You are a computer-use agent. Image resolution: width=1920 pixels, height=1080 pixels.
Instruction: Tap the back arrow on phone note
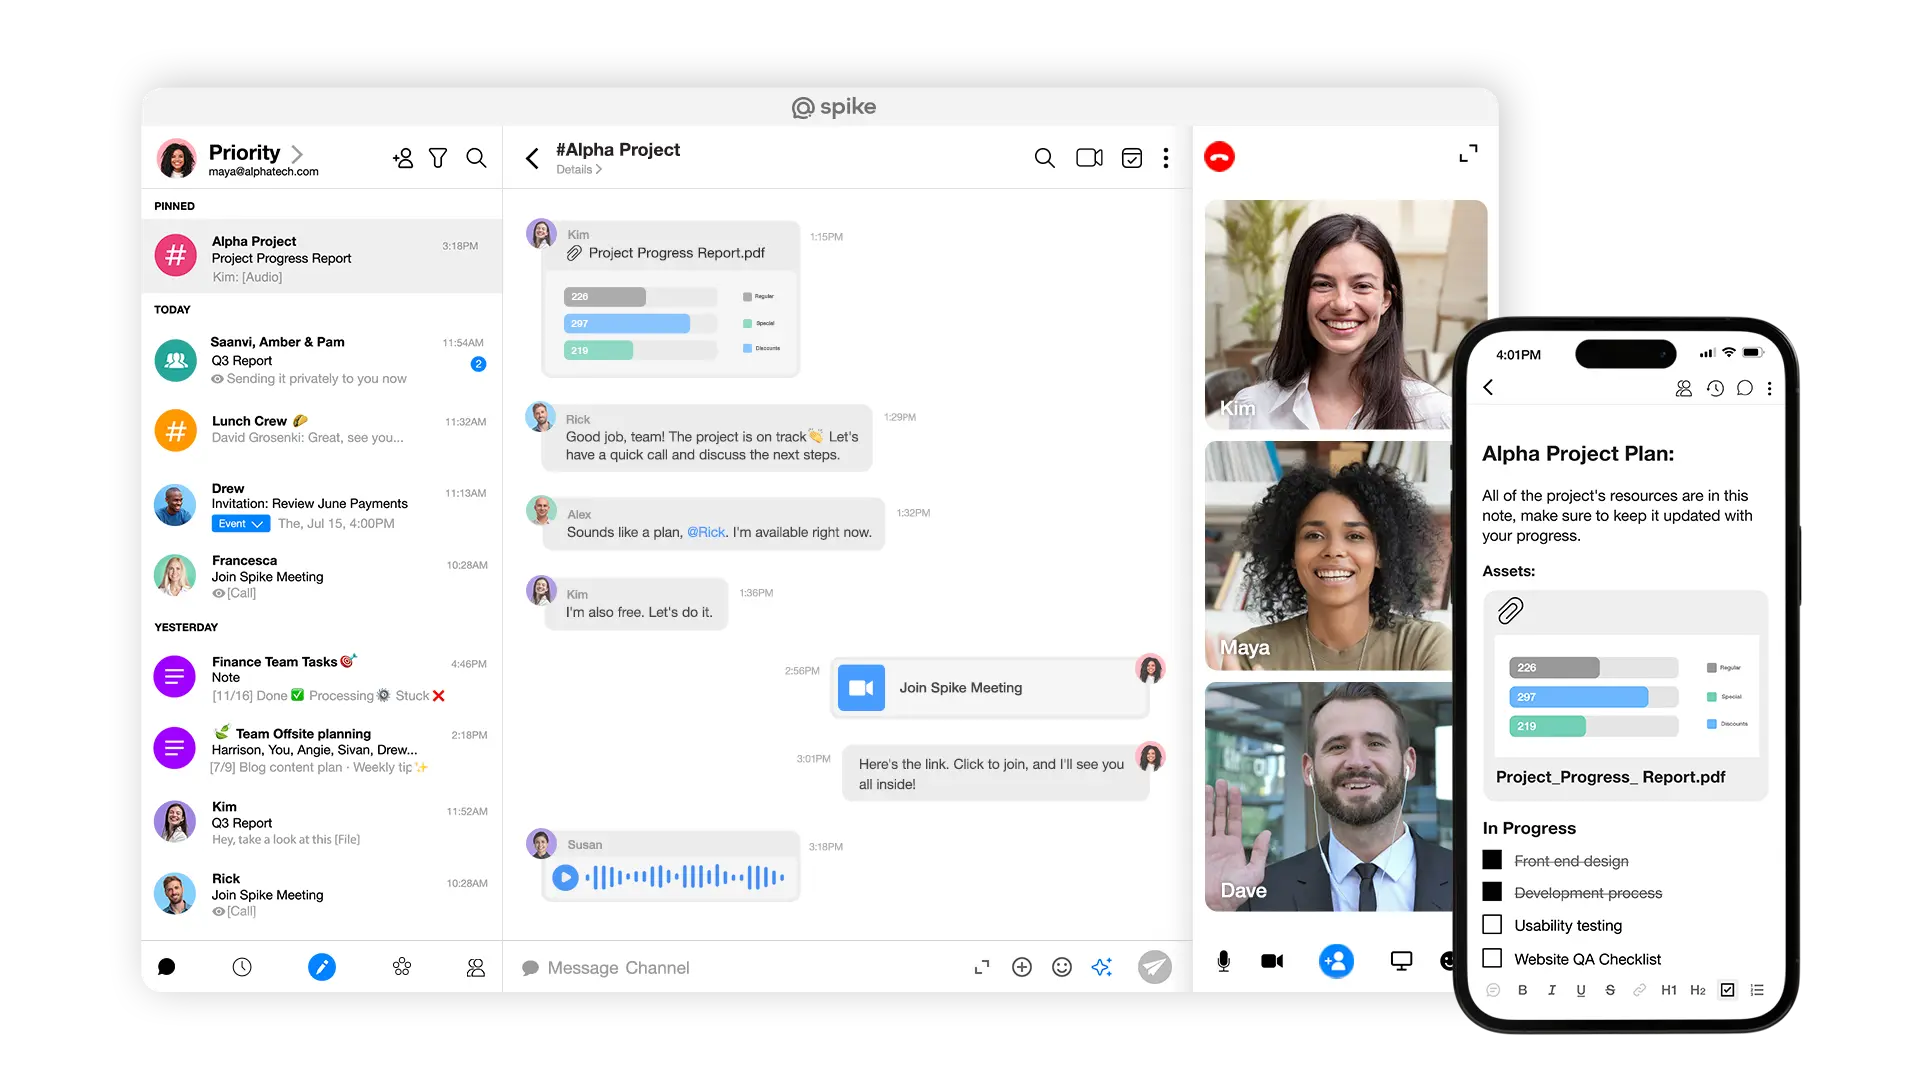1488,387
